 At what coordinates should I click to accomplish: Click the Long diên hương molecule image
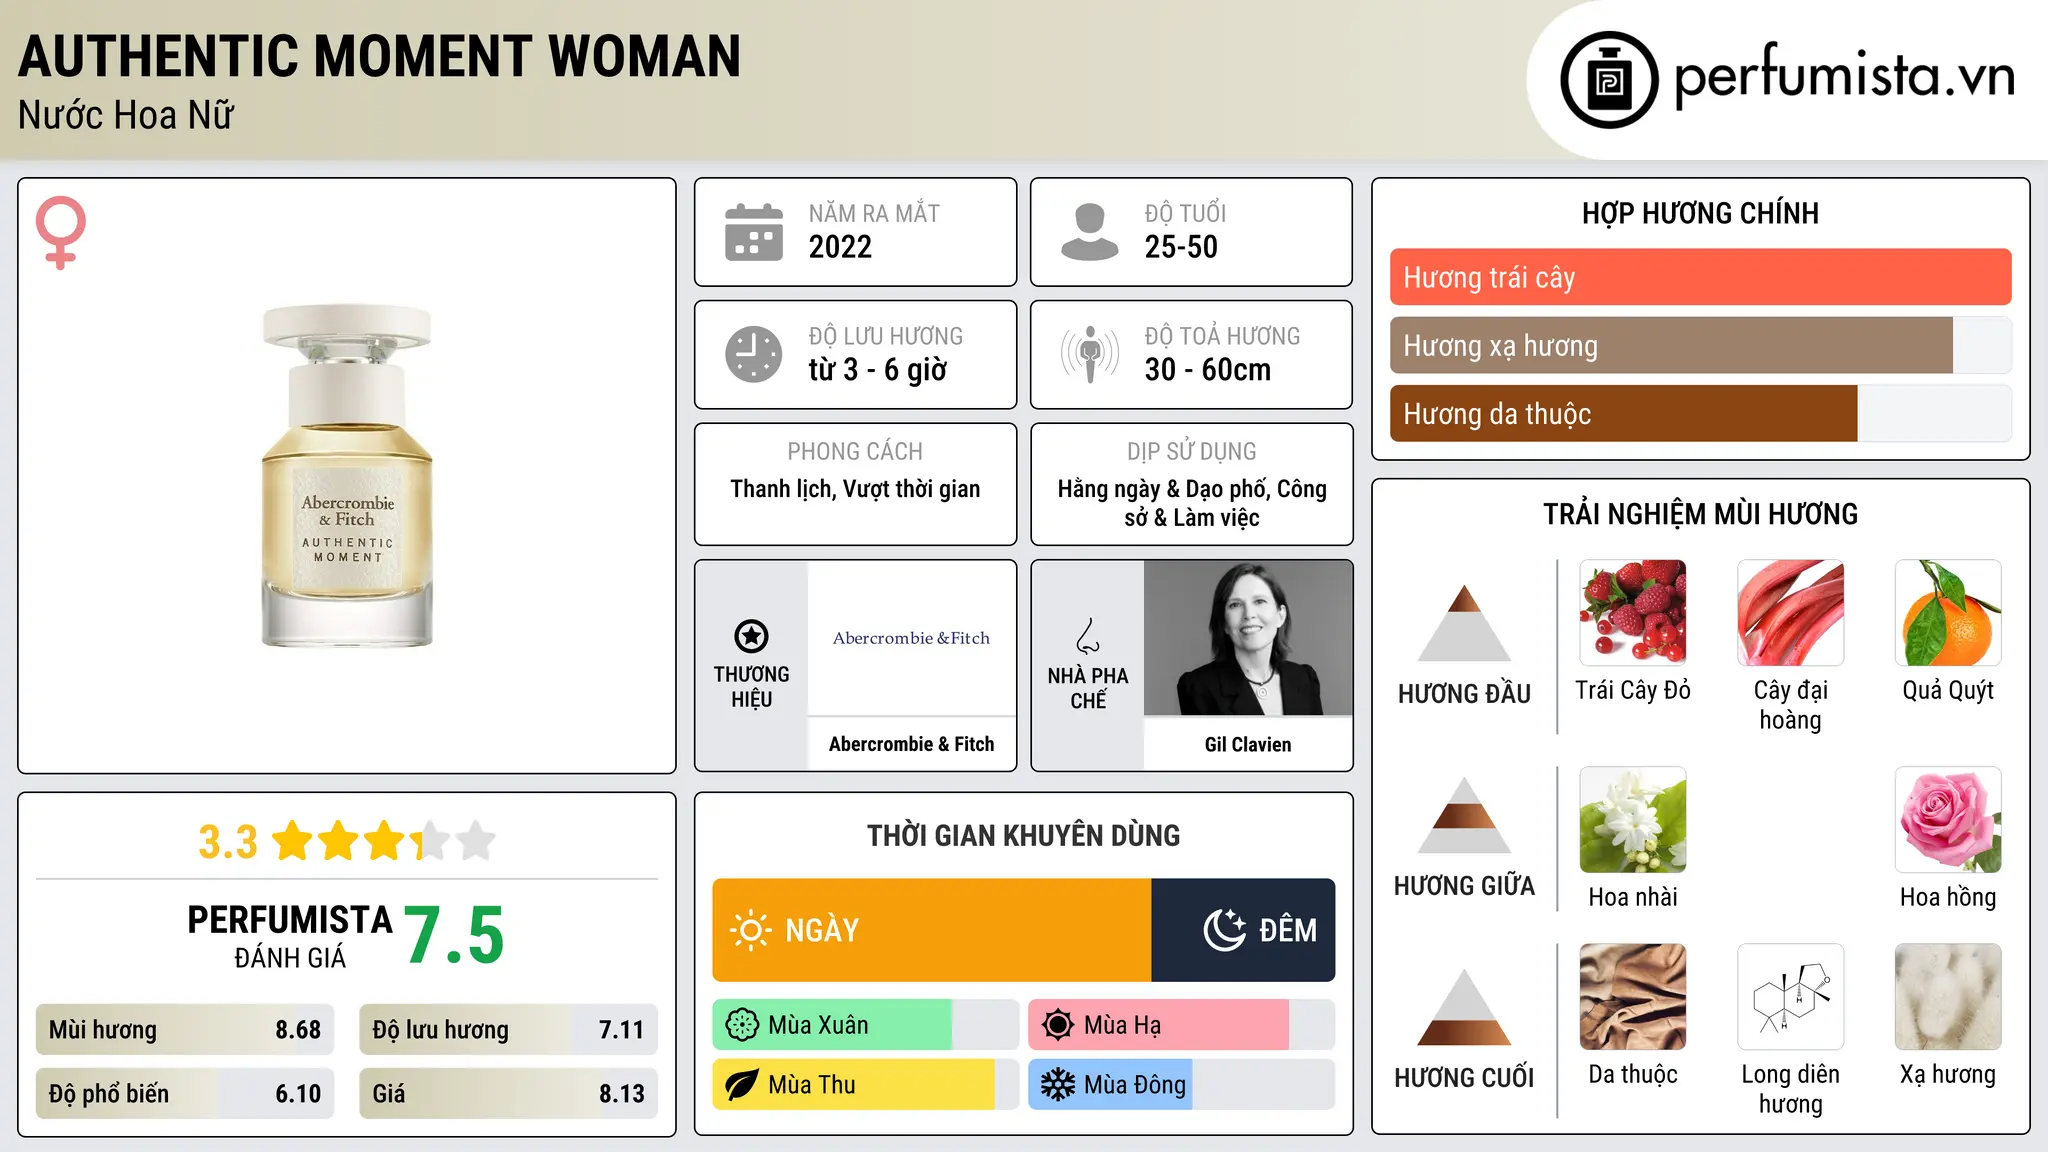(x=1791, y=997)
